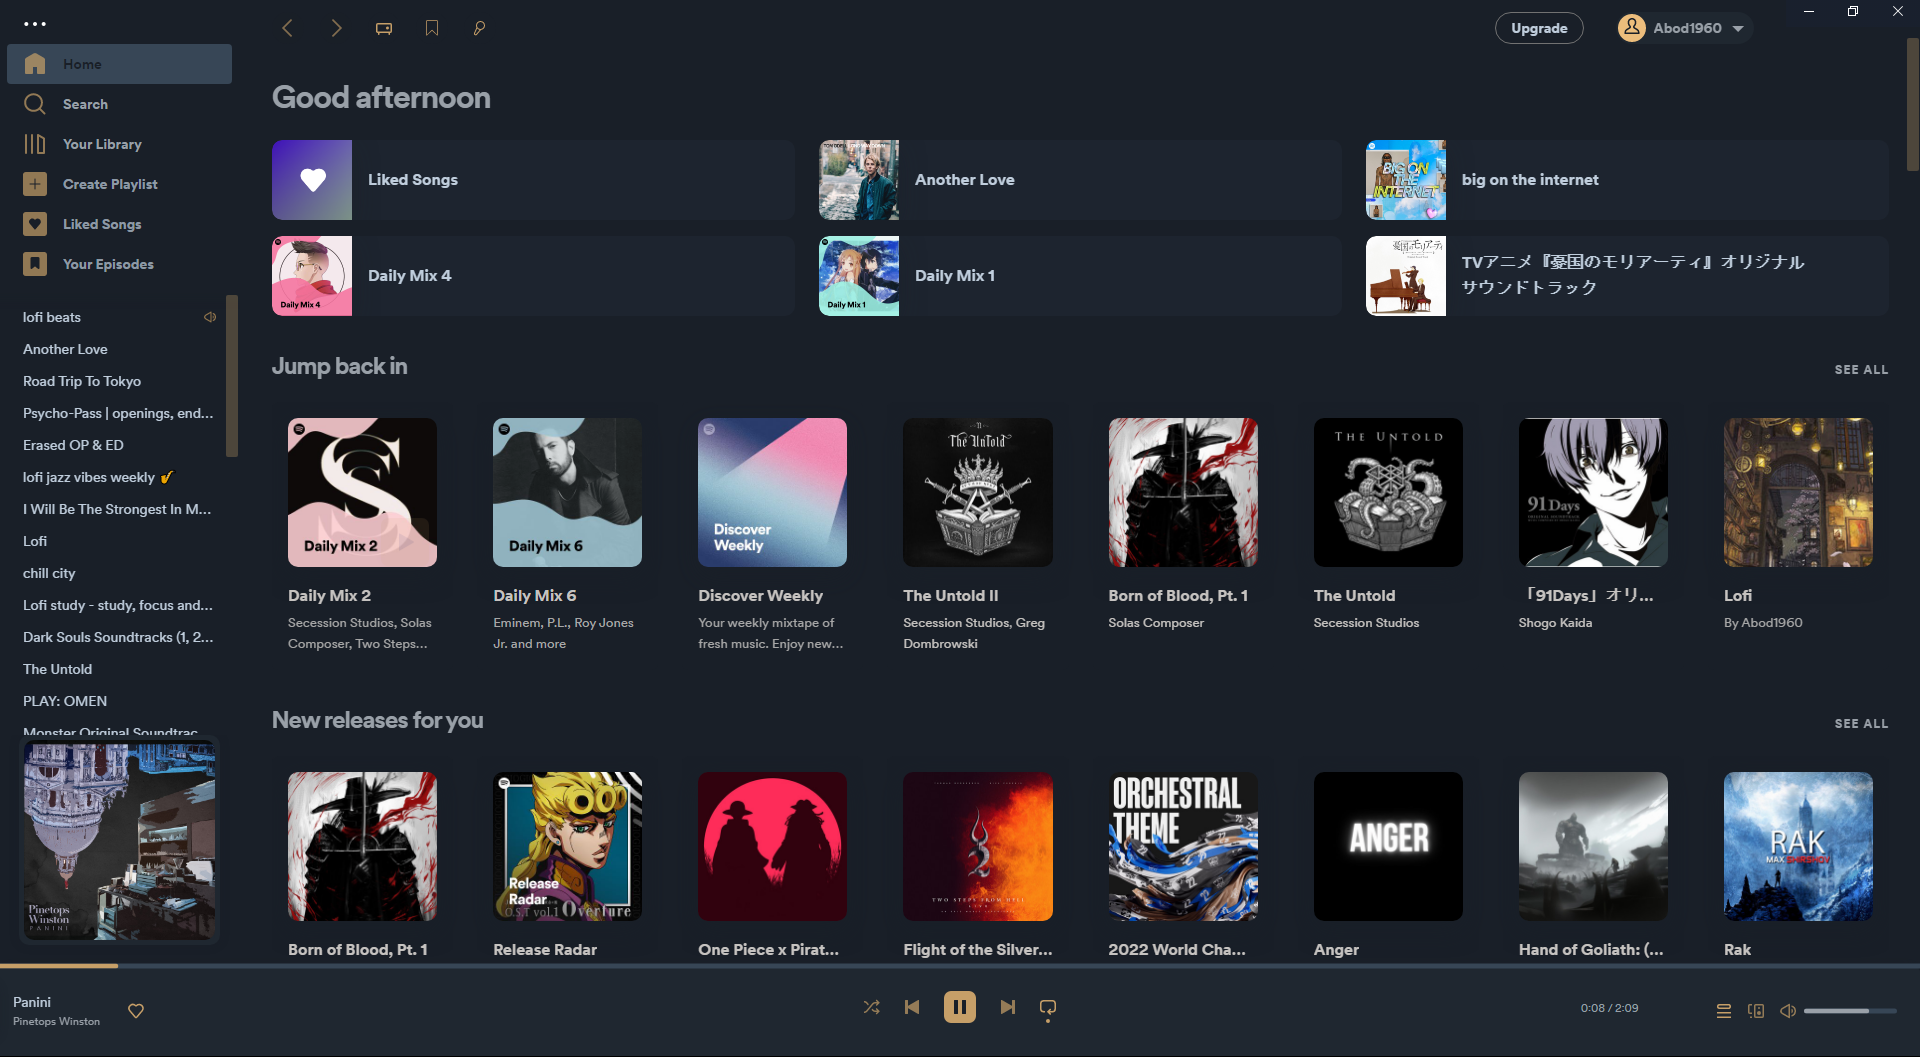1920x1057 pixels.
Task: Open playlist Dark Souls Soundtracks
Action: coord(118,637)
